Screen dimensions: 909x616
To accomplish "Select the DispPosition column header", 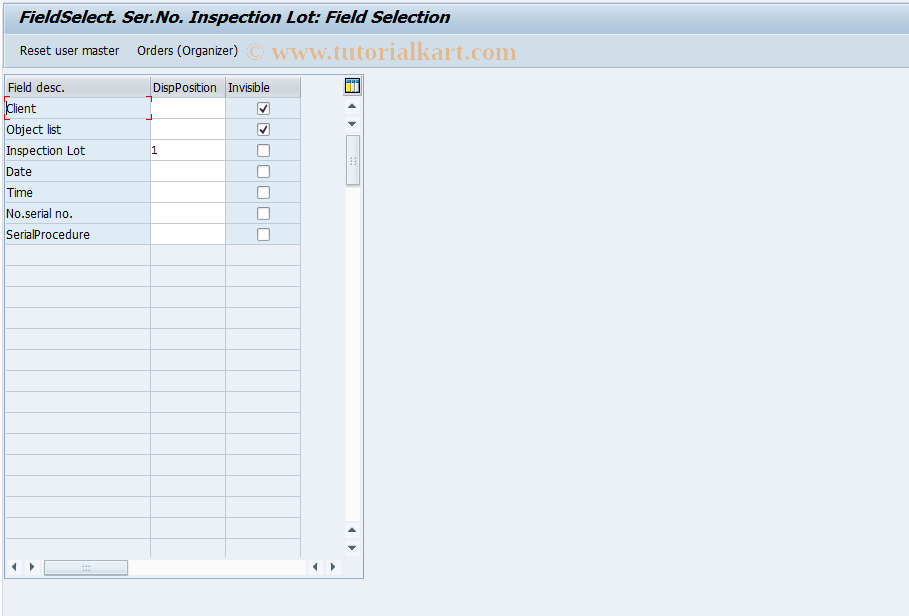I will [186, 87].
